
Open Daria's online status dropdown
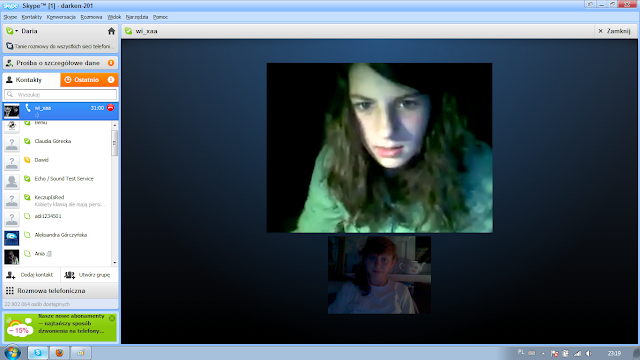tap(12, 31)
